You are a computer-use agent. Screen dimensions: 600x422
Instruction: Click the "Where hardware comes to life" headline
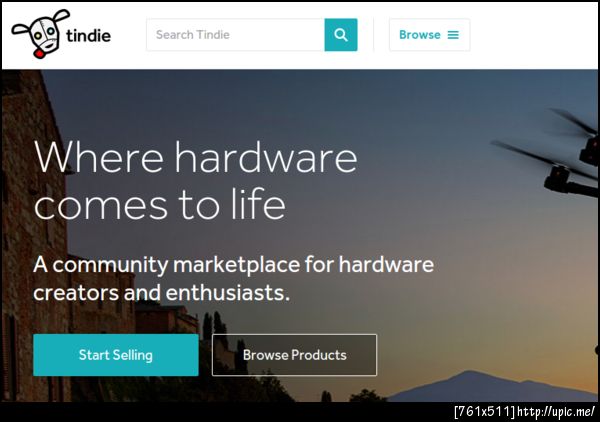click(x=196, y=181)
